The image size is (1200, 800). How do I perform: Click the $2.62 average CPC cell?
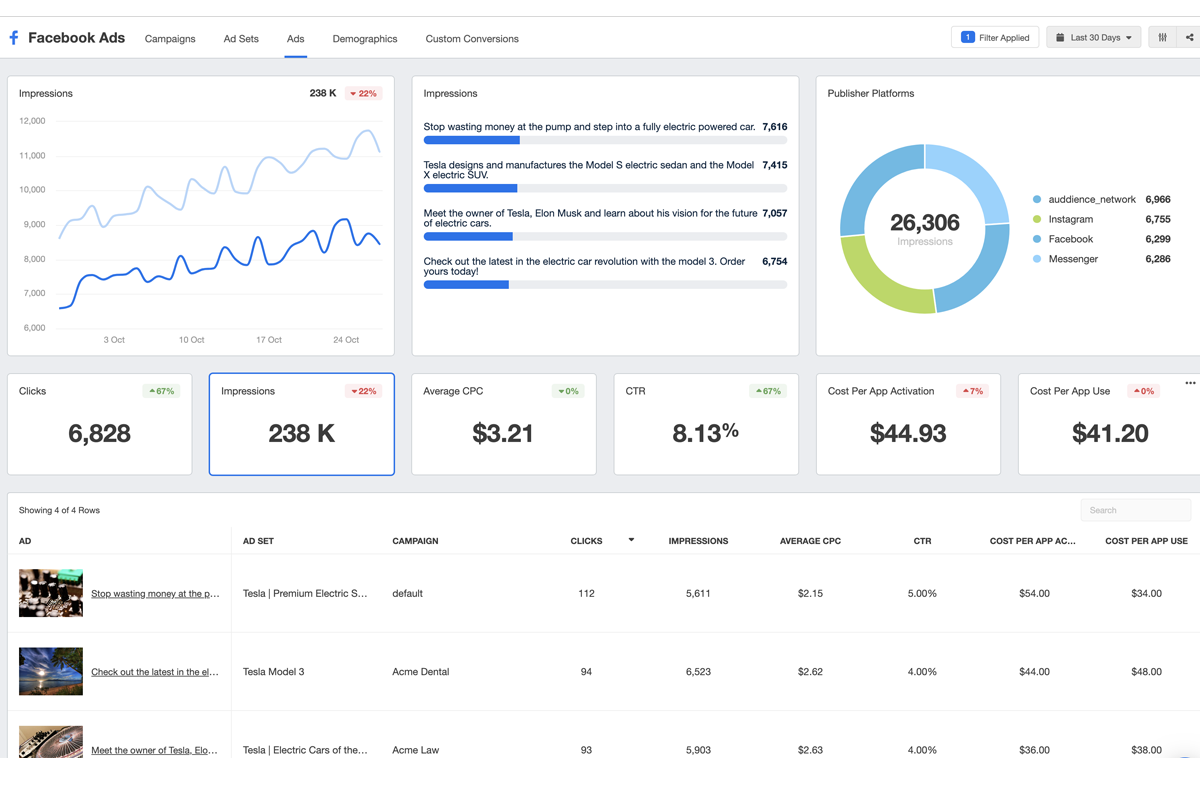[810, 672]
